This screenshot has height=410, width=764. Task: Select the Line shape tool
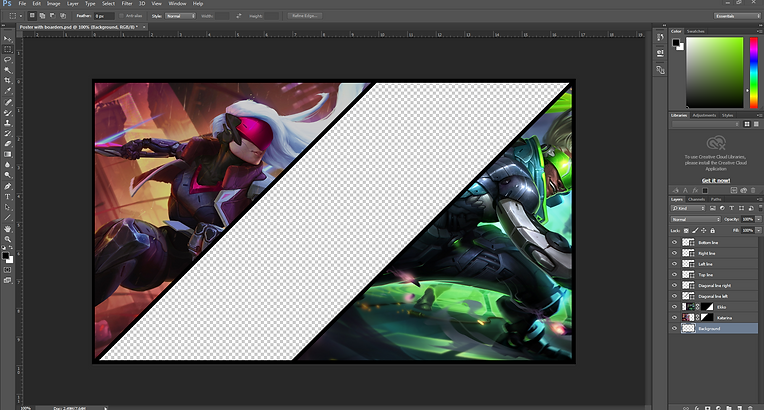[x=7, y=218]
